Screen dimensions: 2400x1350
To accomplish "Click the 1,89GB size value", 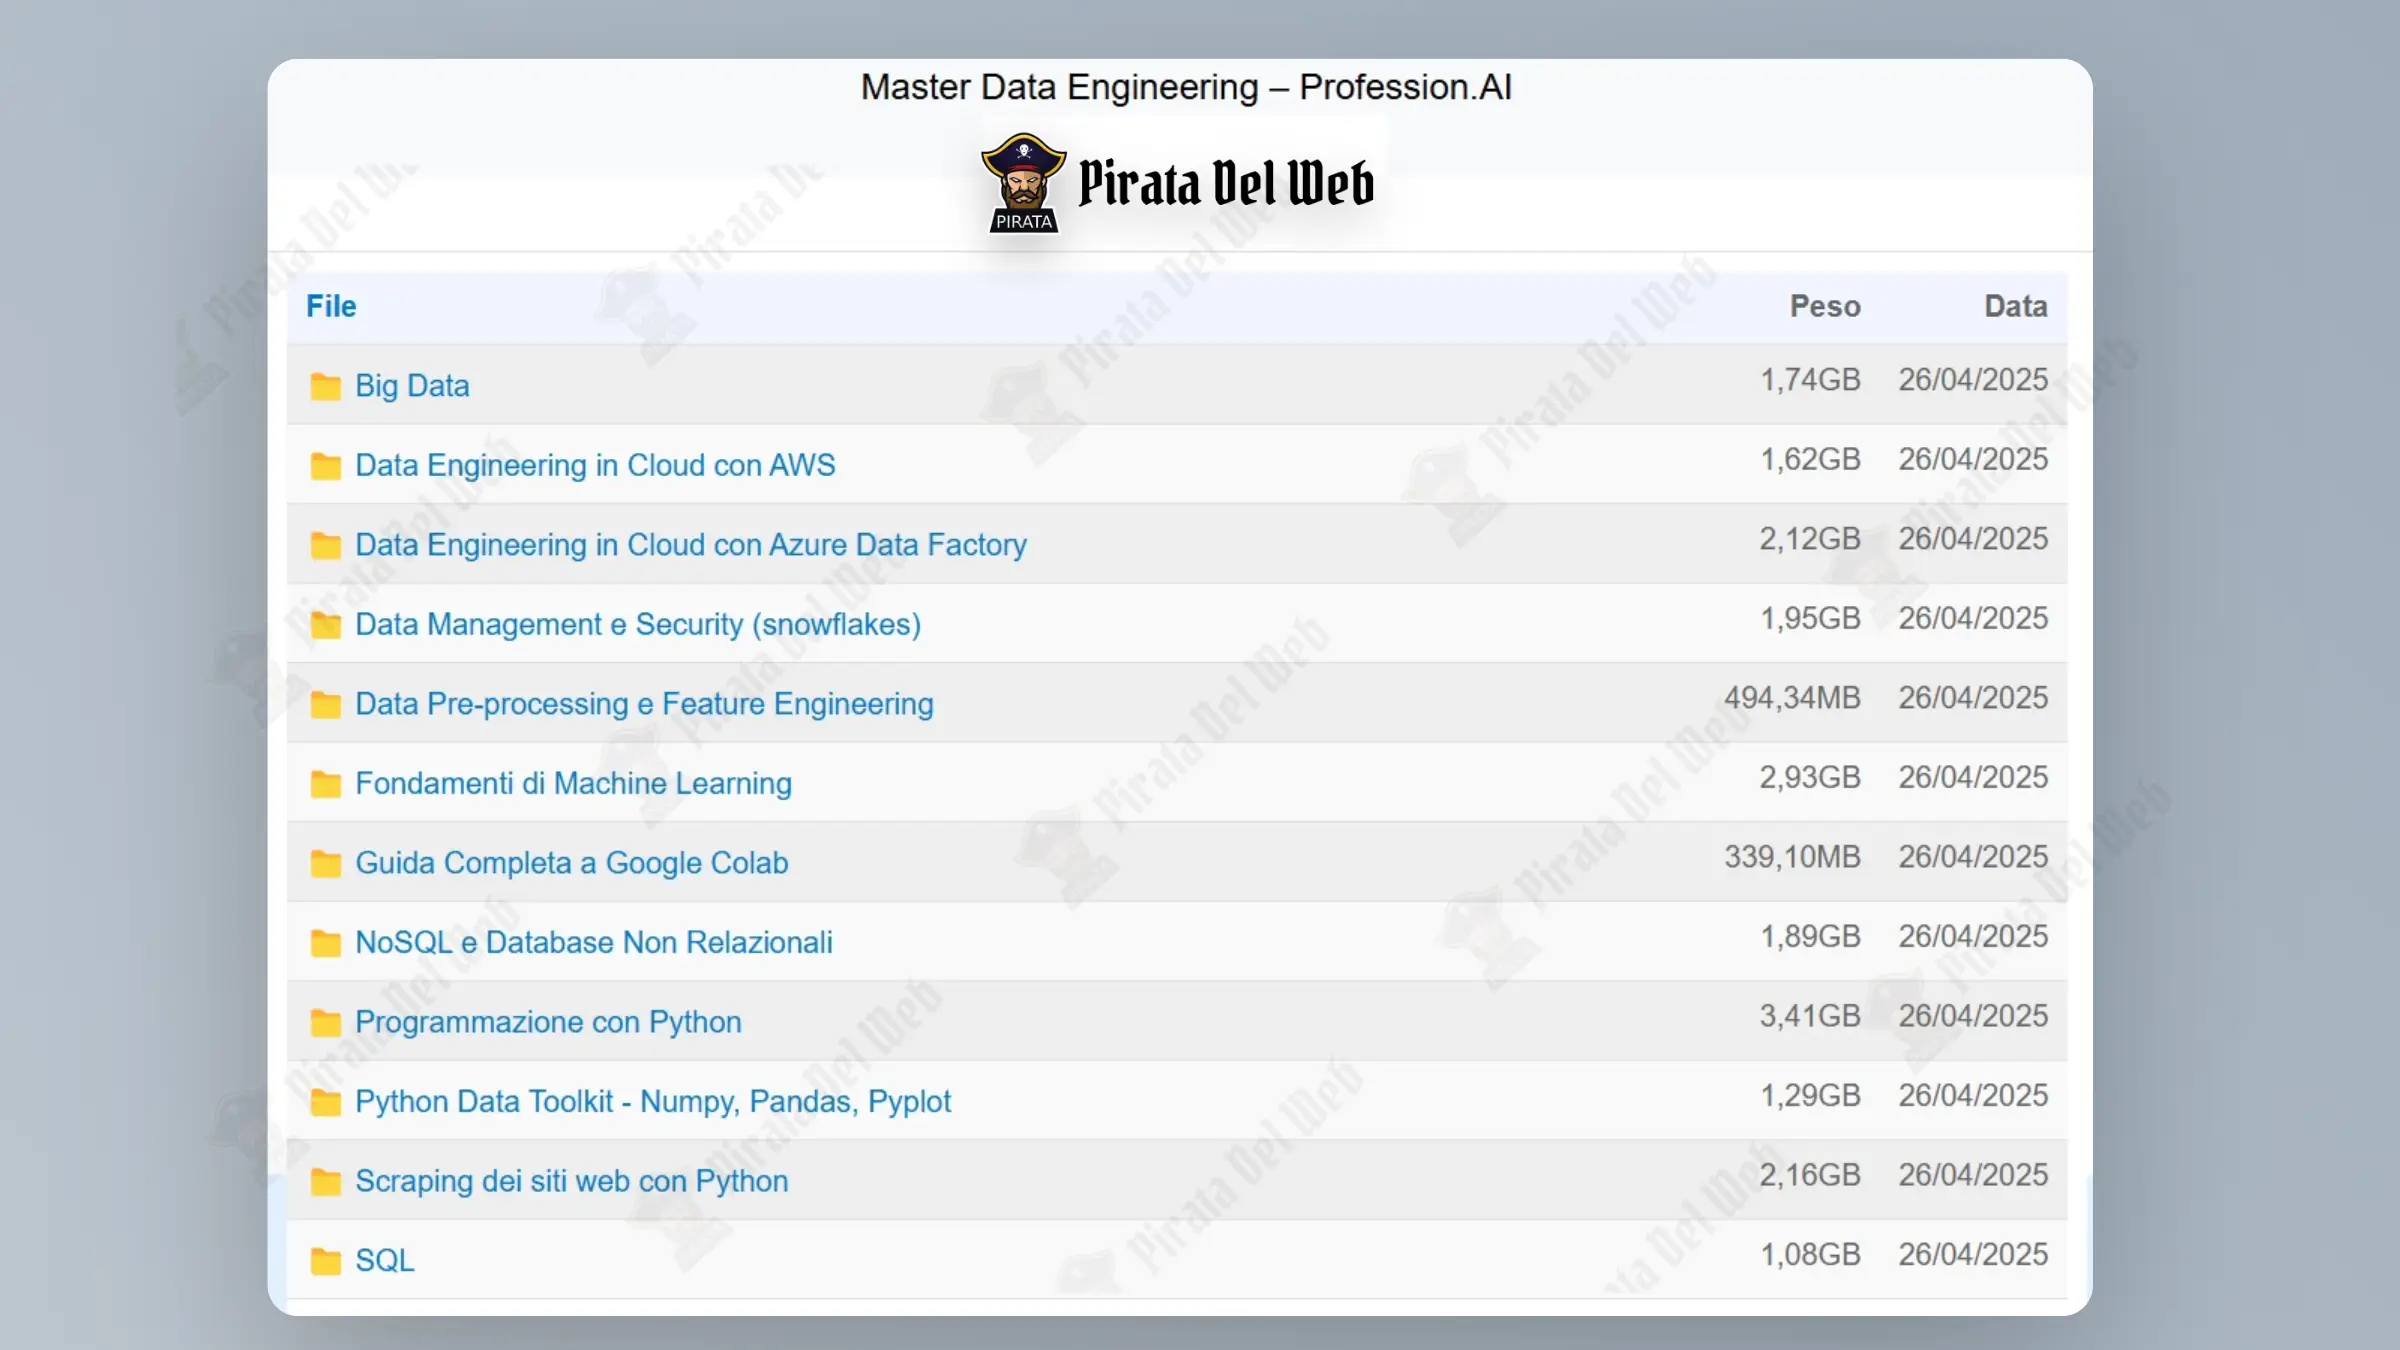I will tap(1810, 936).
